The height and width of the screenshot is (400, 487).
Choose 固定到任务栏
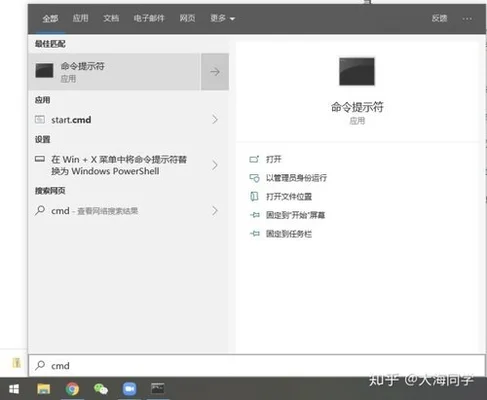pos(289,234)
